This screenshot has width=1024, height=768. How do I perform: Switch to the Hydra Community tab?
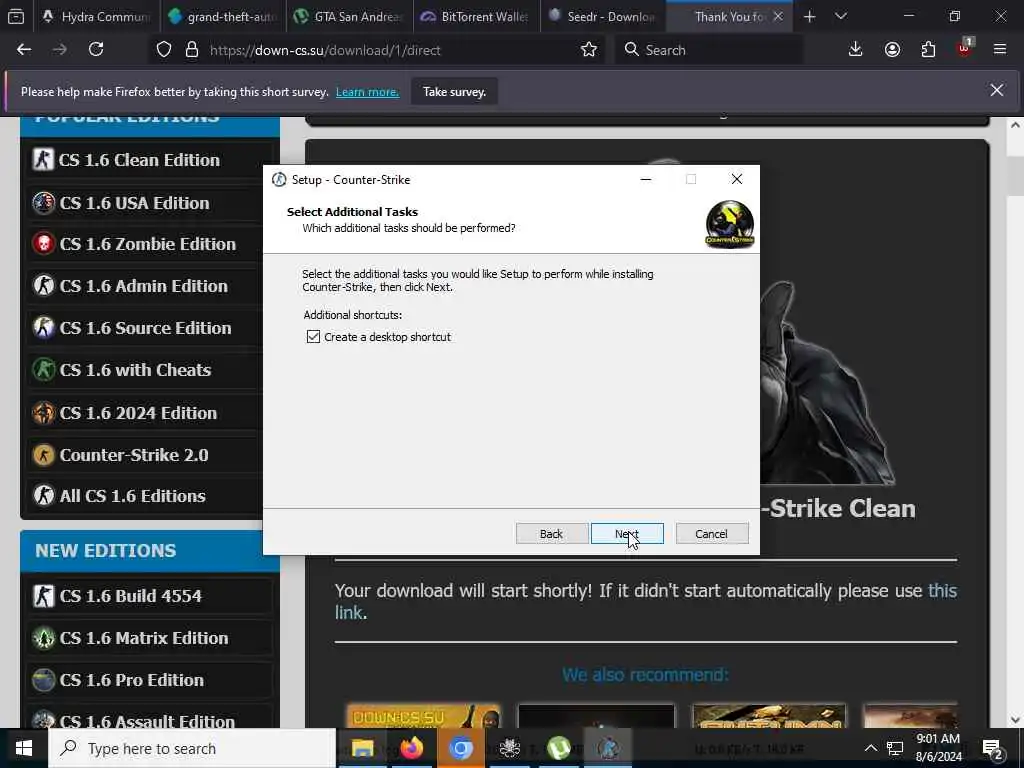coord(97,17)
